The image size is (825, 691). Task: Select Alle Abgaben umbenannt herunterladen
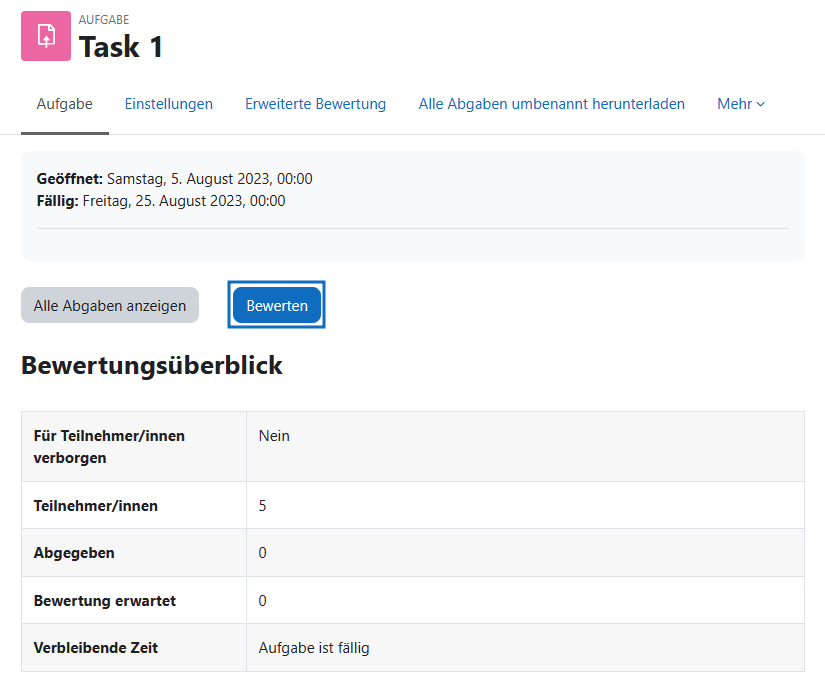551,104
